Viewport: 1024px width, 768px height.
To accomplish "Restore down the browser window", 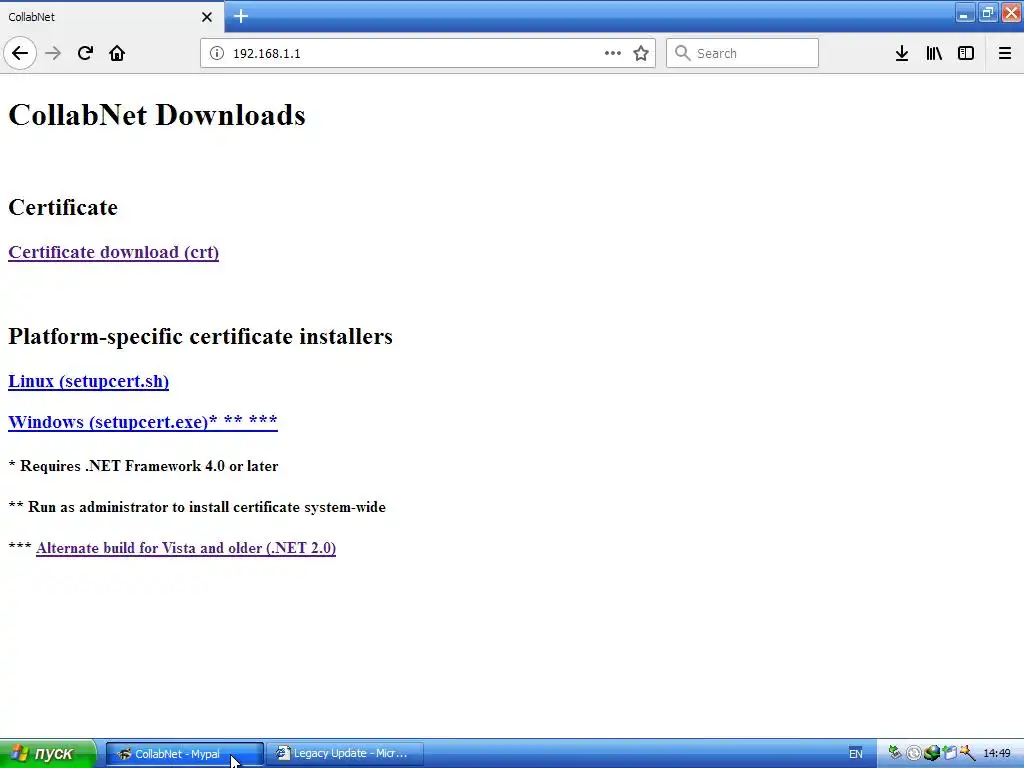I will [x=987, y=13].
